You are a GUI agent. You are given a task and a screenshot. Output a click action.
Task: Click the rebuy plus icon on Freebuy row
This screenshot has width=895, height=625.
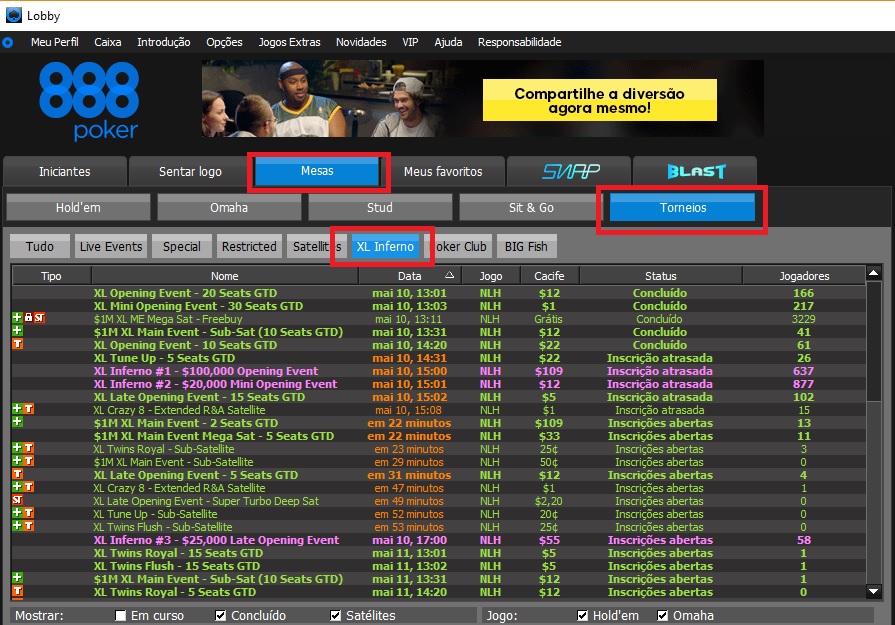(x=17, y=317)
